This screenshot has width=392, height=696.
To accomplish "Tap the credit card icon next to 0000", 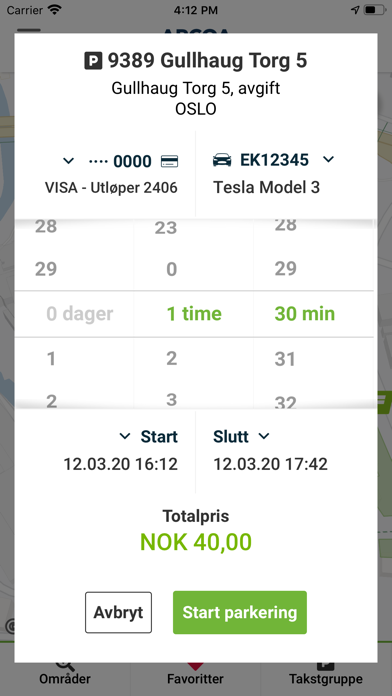I will 170,161.
